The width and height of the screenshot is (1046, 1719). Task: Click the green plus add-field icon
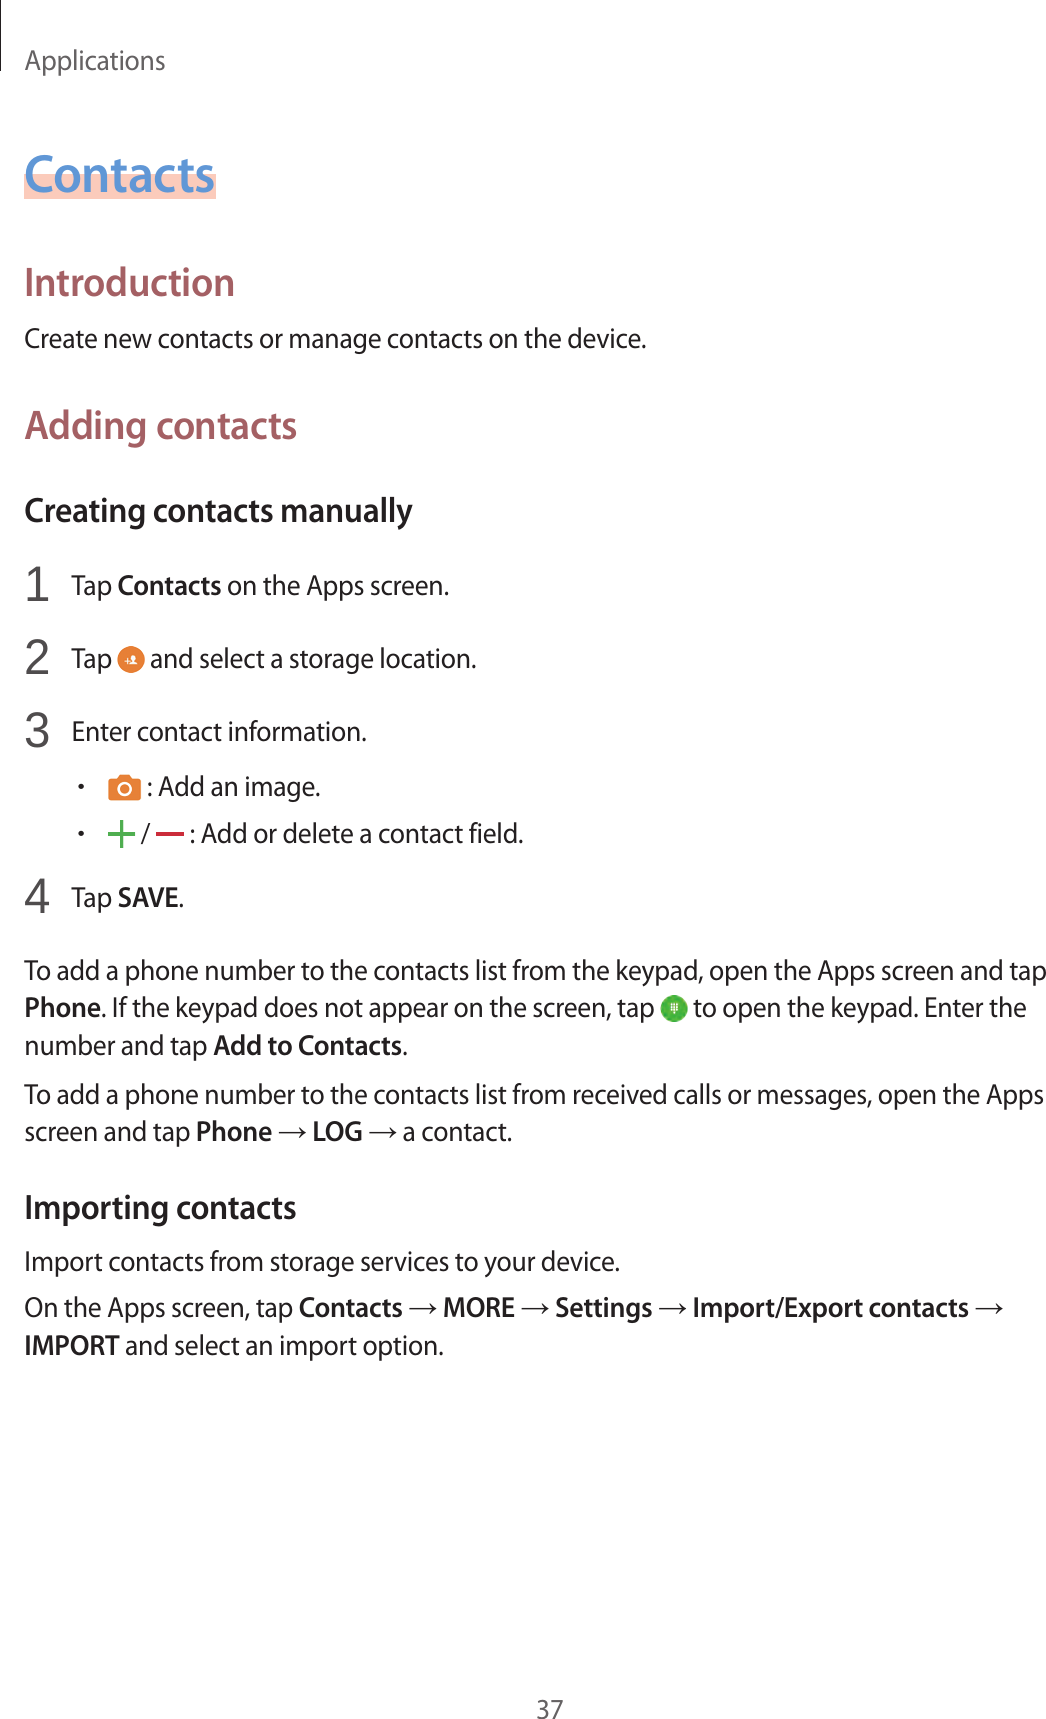coord(121,834)
